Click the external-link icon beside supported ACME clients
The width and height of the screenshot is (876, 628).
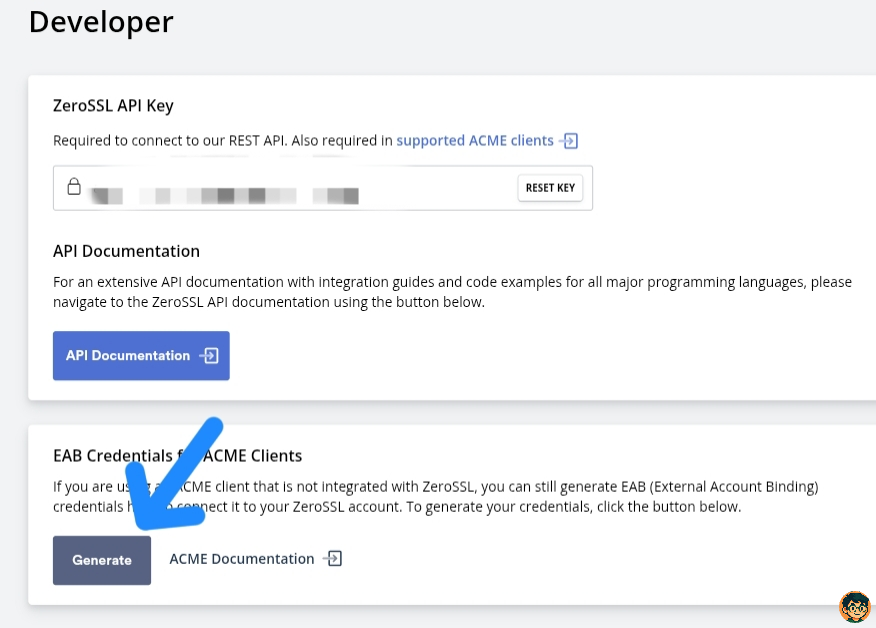pyautogui.click(x=569, y=141)
